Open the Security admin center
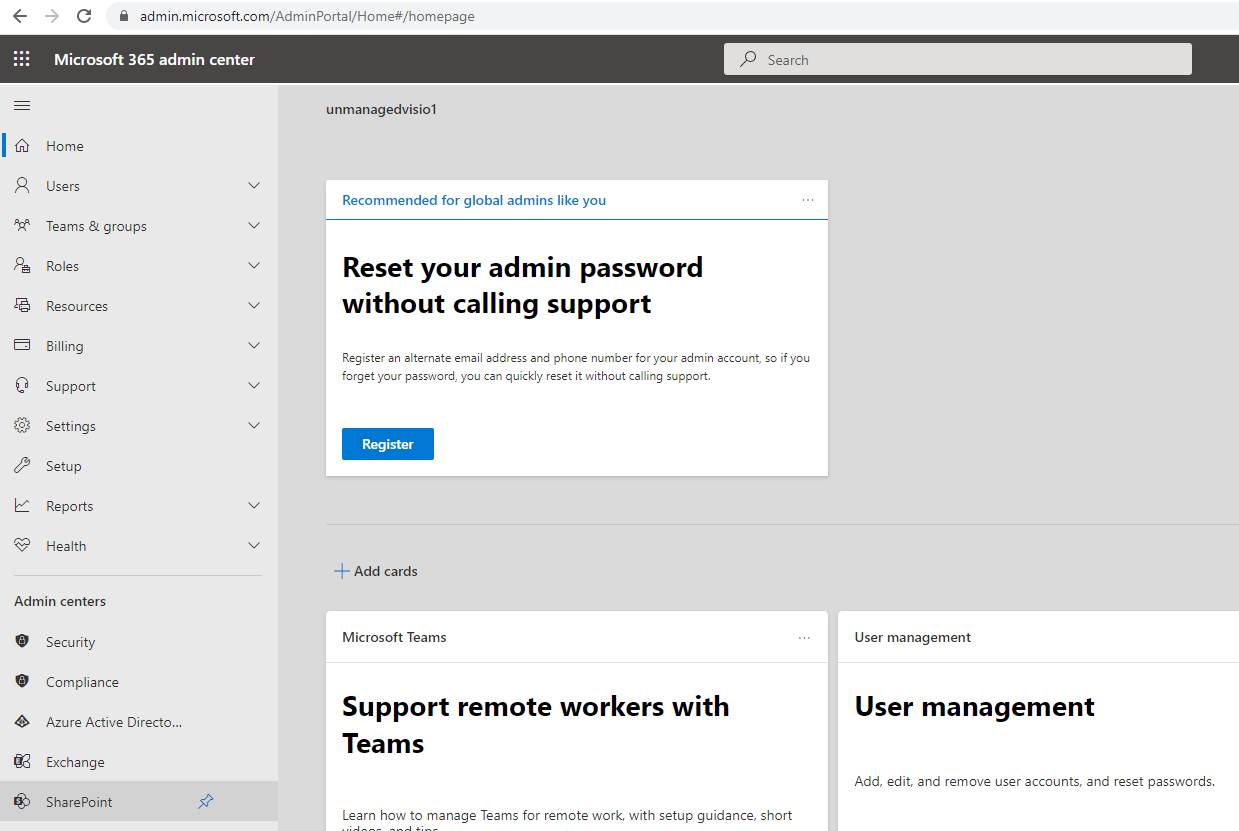1239x831 pixels. [x=139, y=642]
